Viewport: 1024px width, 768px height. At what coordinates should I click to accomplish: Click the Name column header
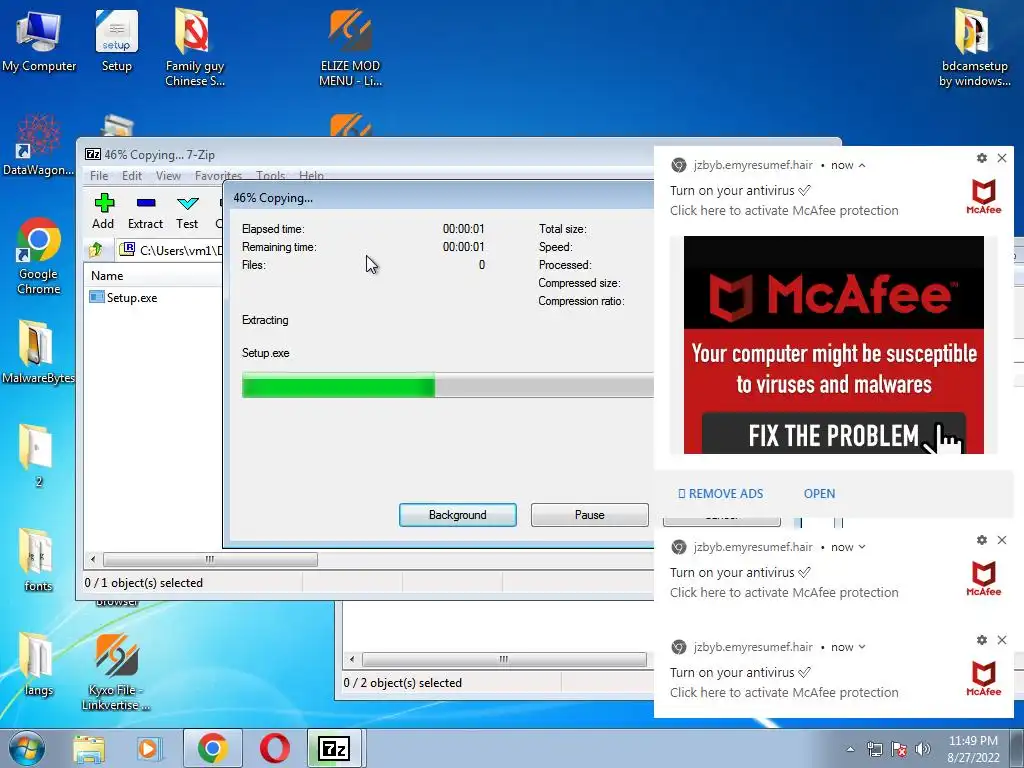pos(153,276)
